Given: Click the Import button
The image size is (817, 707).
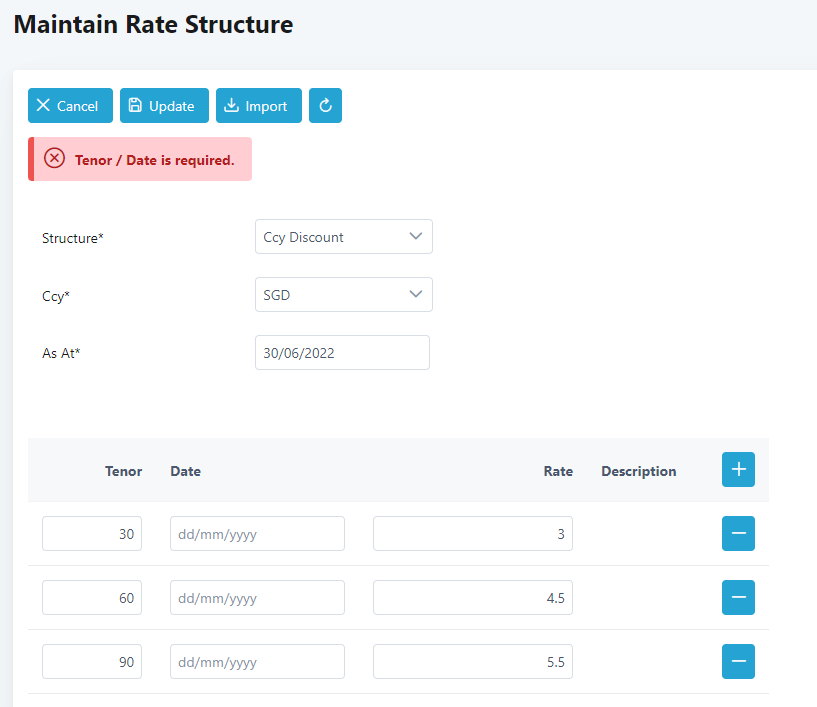Looking at the screenshot, I should (x=258, y=106).
